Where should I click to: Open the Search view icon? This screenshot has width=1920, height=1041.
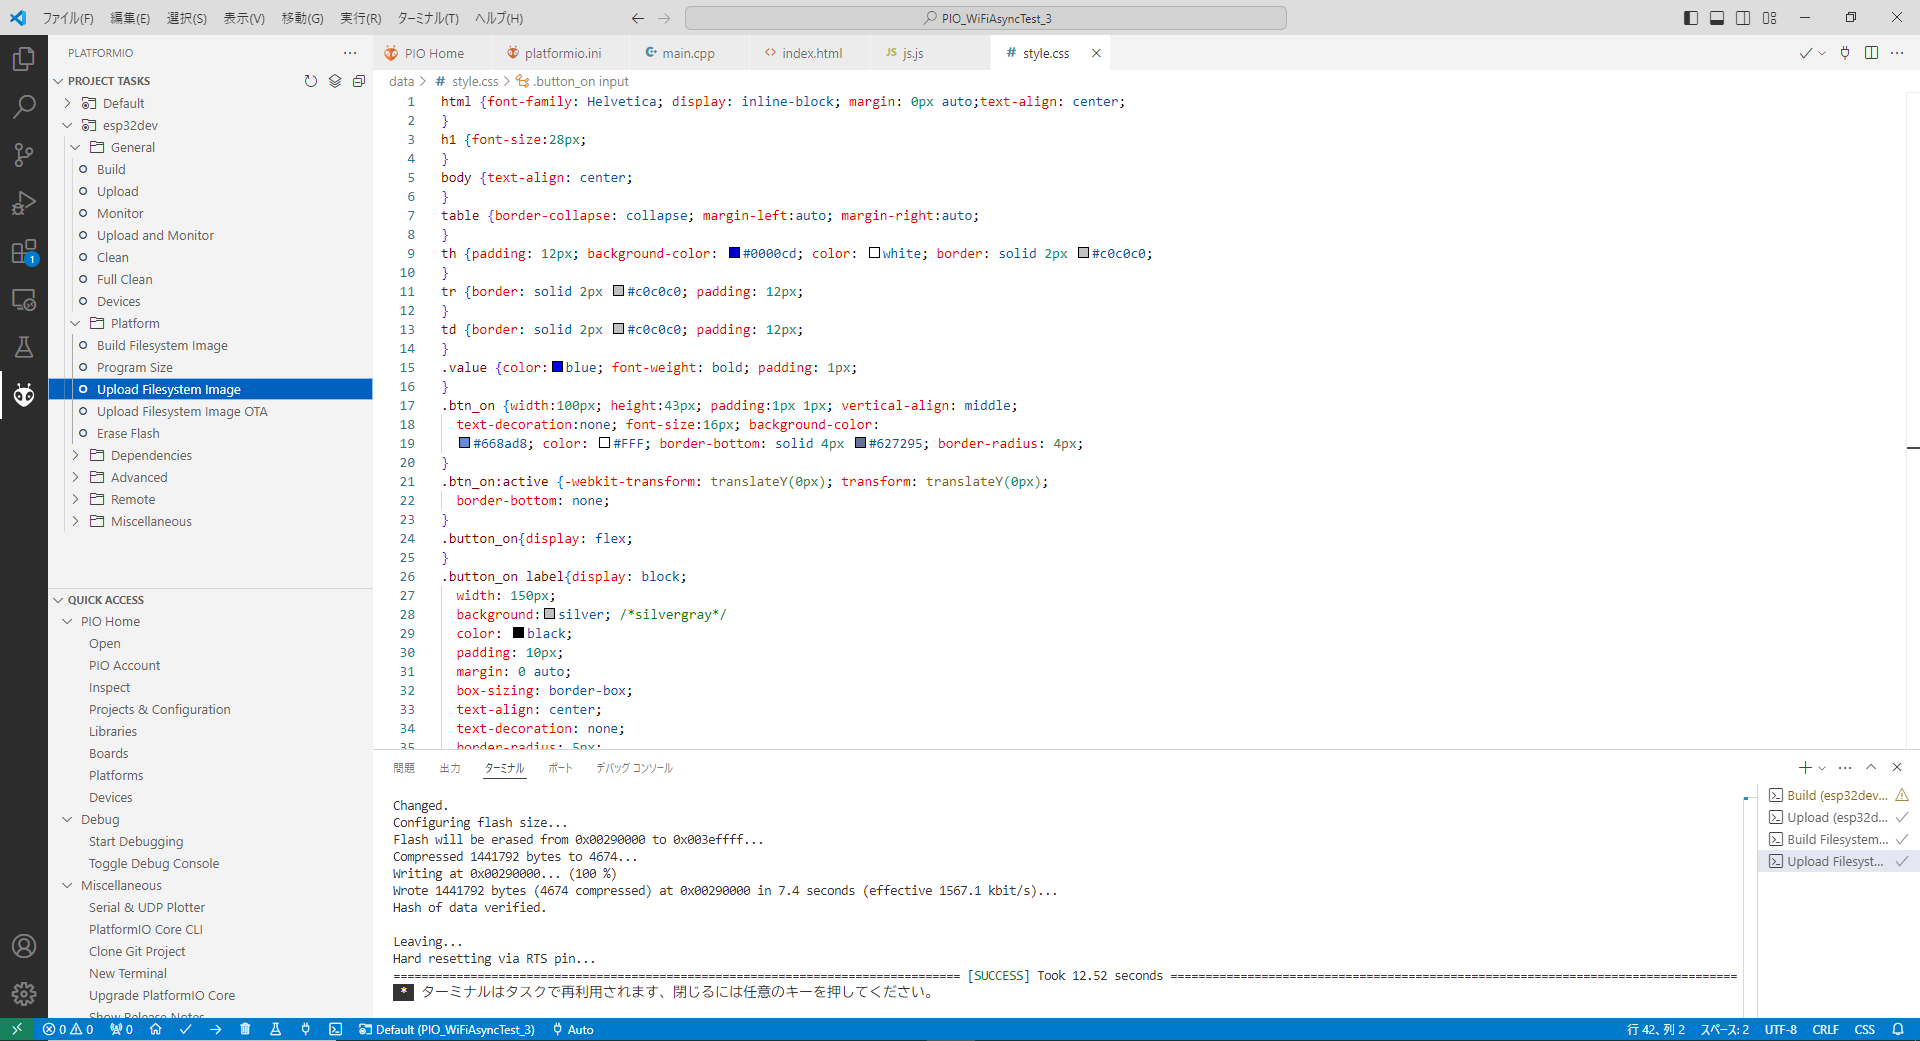[24, 106]
